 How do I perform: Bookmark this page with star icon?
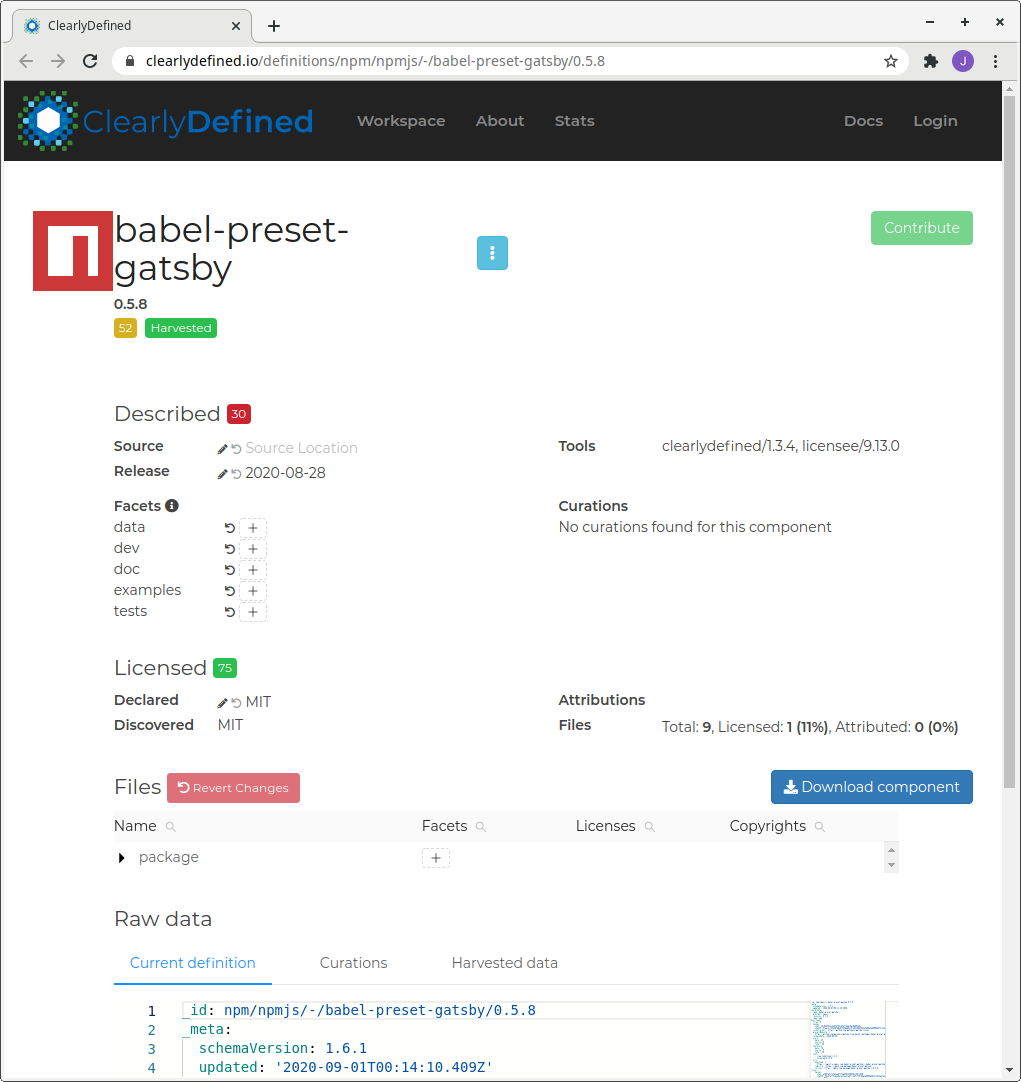[891, 61]
